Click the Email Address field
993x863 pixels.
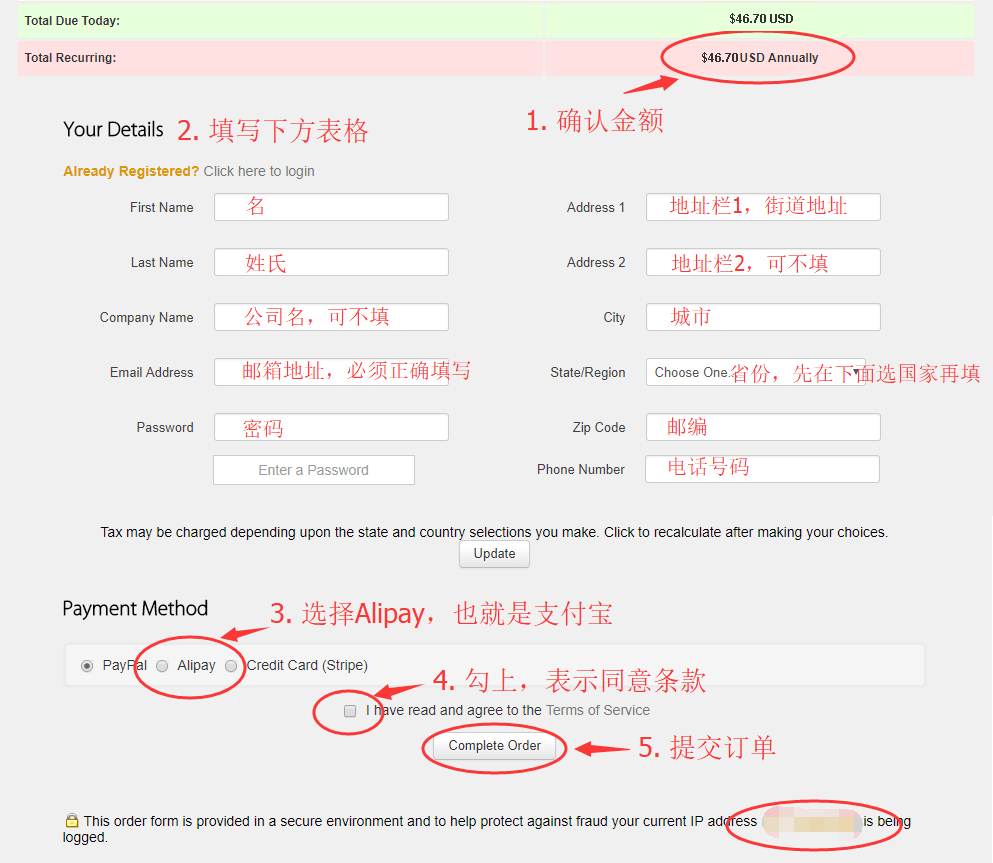(331, 372)
